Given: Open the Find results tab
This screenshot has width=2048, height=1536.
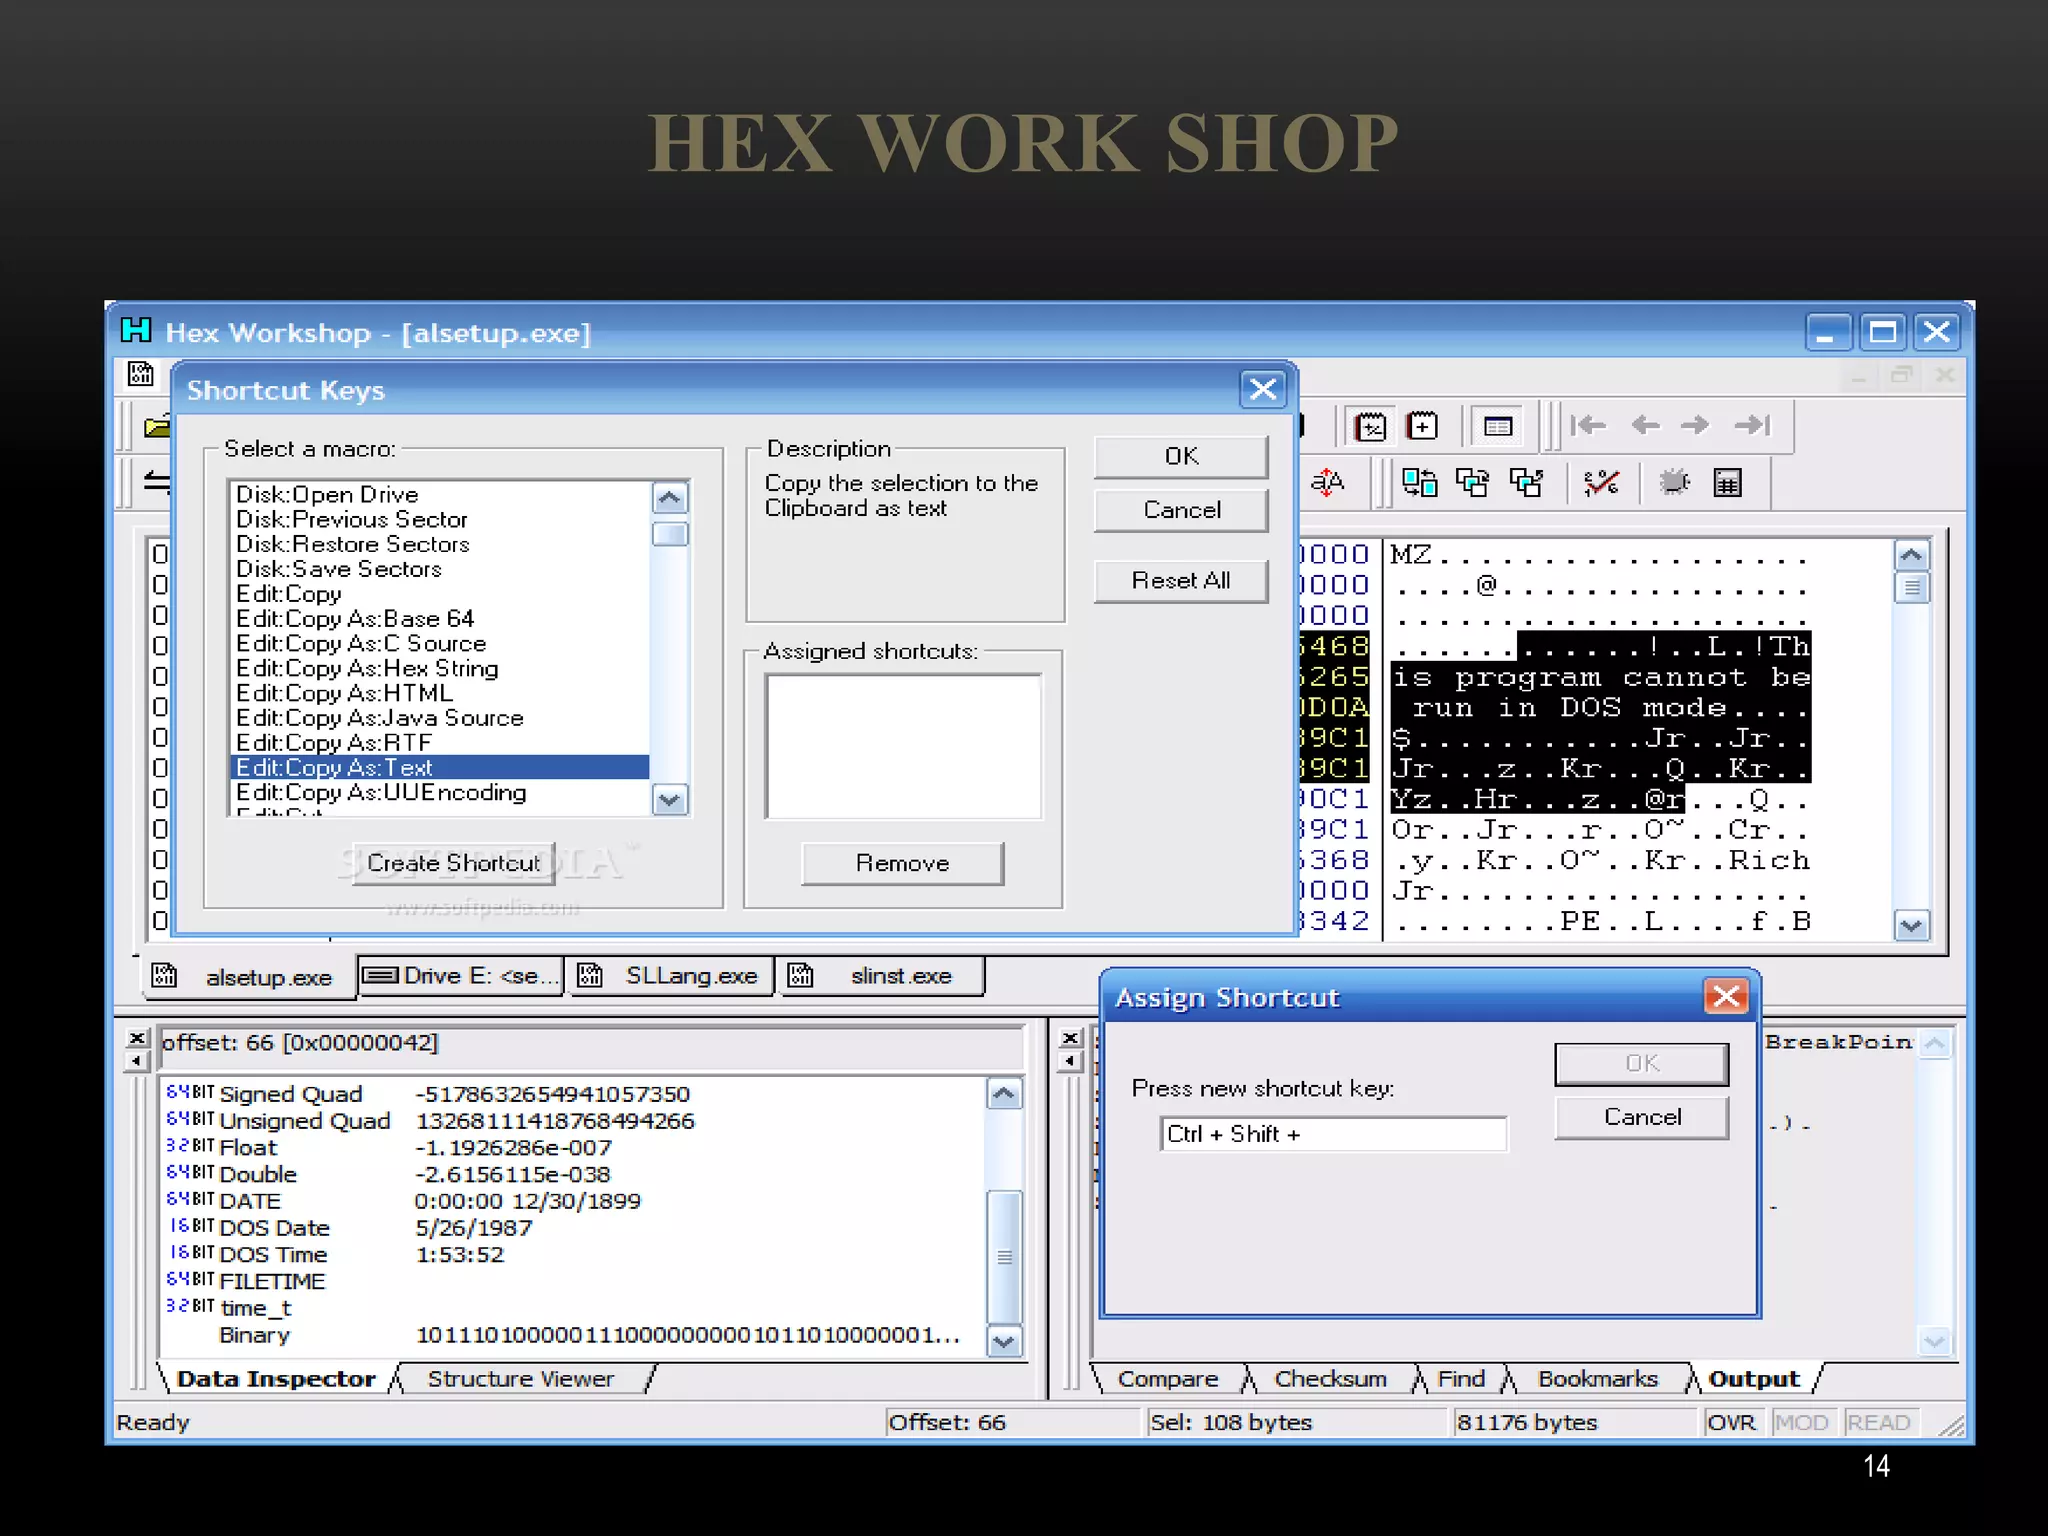Looking at the screenshot, I should (1461, 1379).
